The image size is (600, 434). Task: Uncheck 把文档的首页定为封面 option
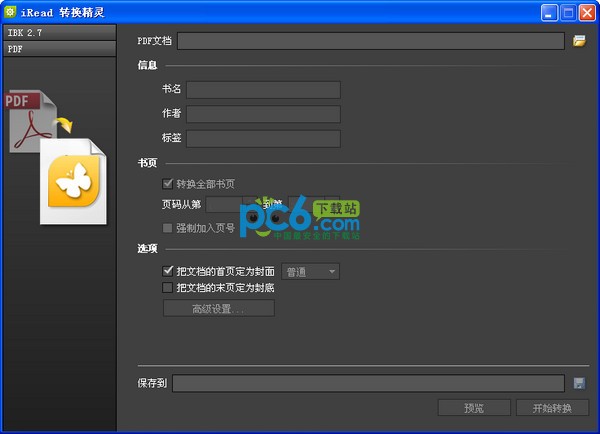tap(167, 271)
